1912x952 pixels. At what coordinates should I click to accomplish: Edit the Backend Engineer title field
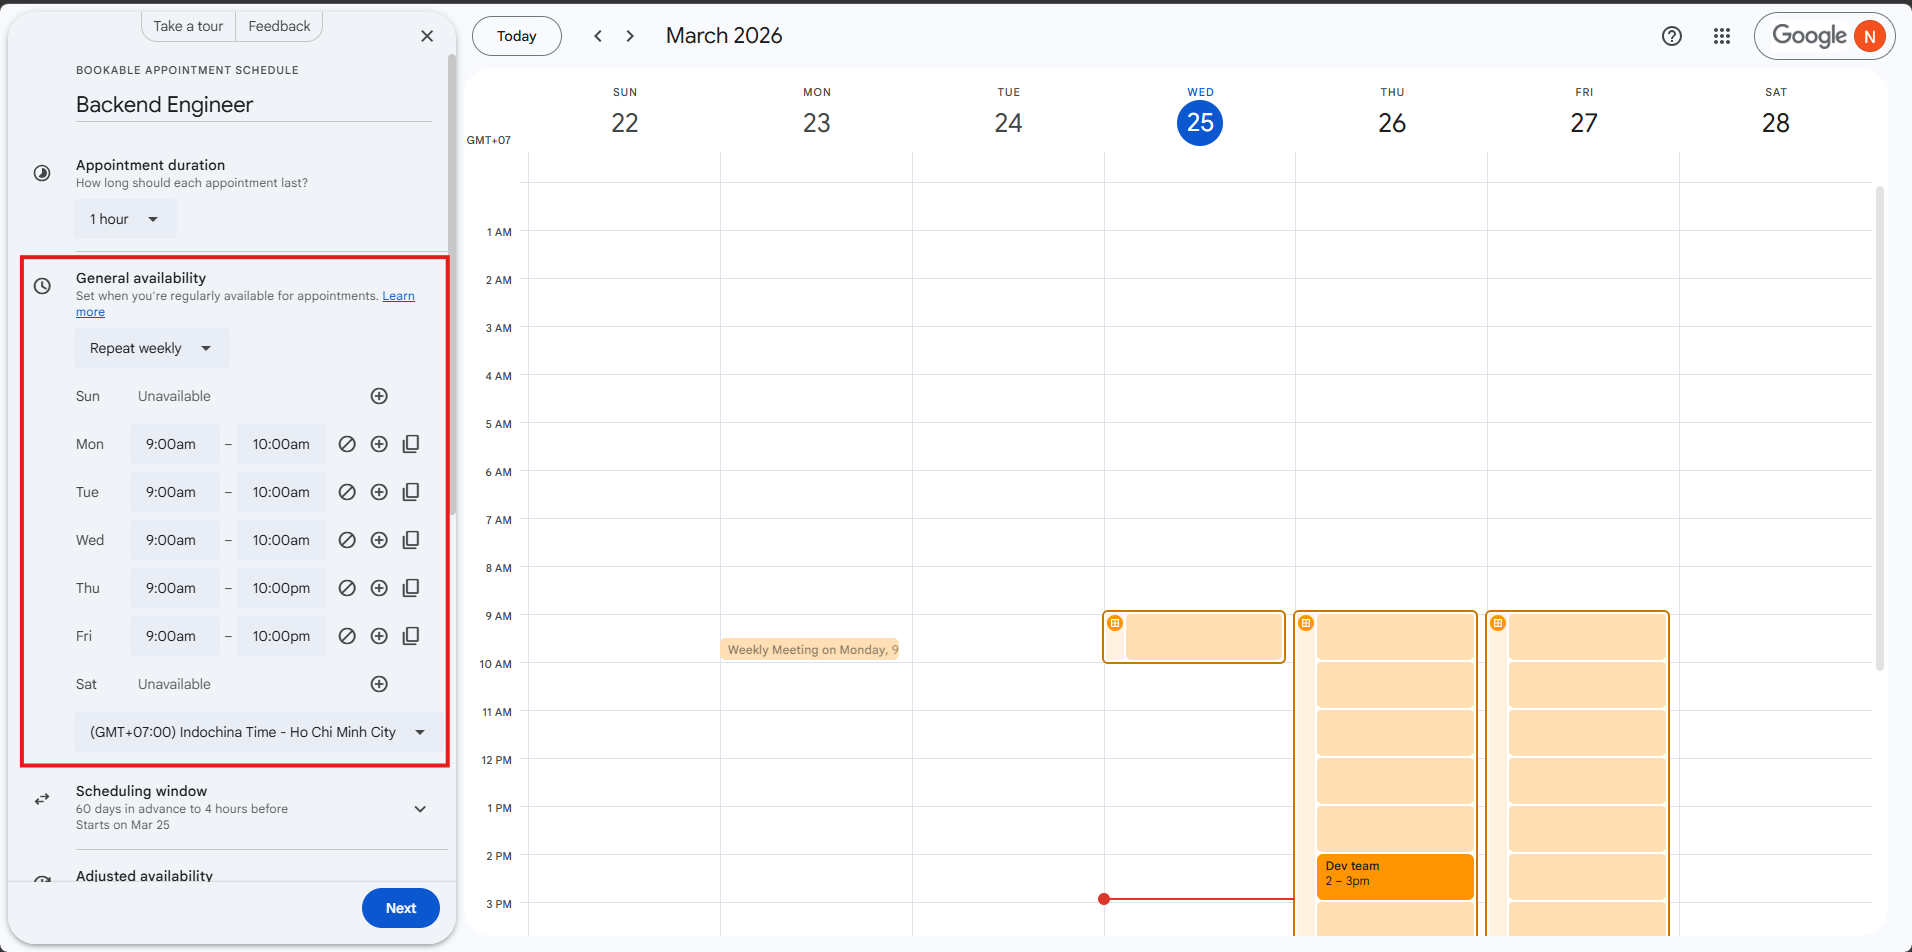[x=253, y=105]
